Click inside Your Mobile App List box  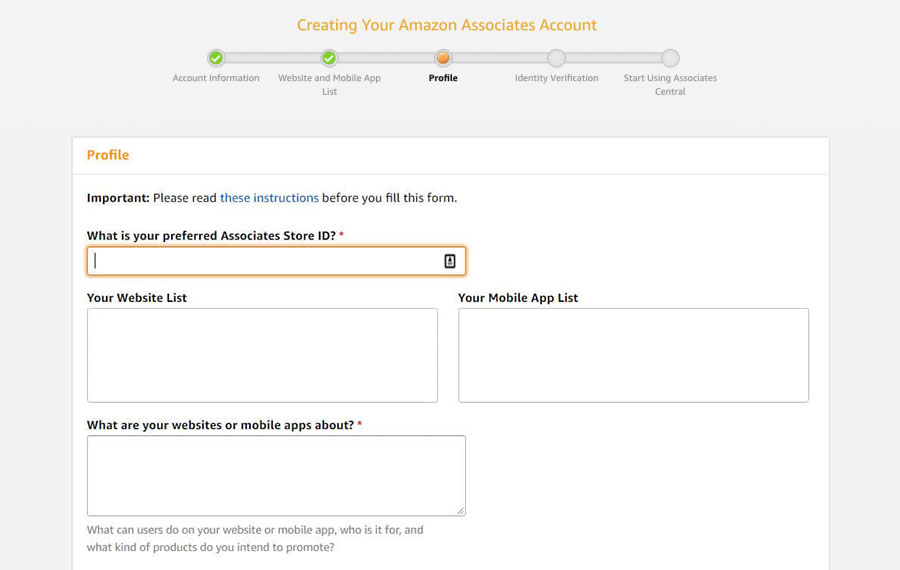[633, 355]
